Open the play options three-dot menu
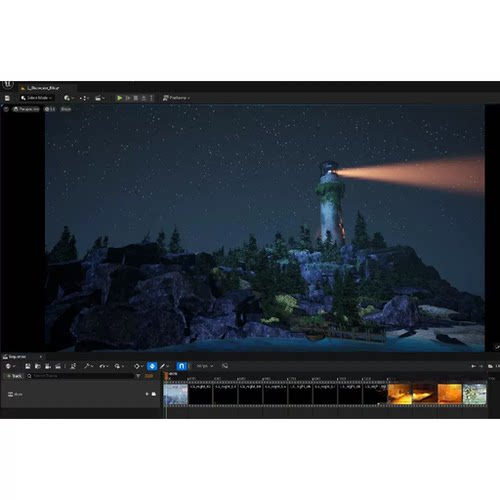This screenshot has width=500, height=500. (x=151, y=98)
